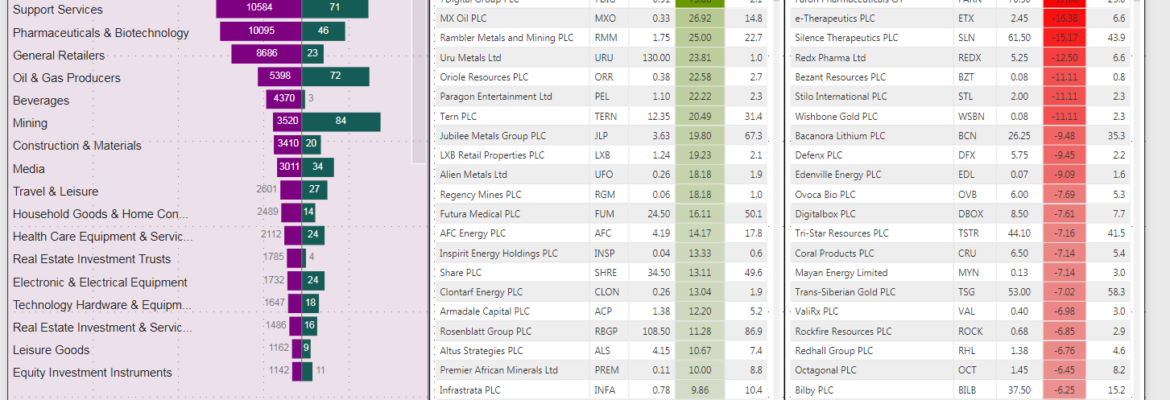The height and width of the screenshot is (400, 1170).
Task: Select the Bilby PLC company name
Action: coord(814,390)
